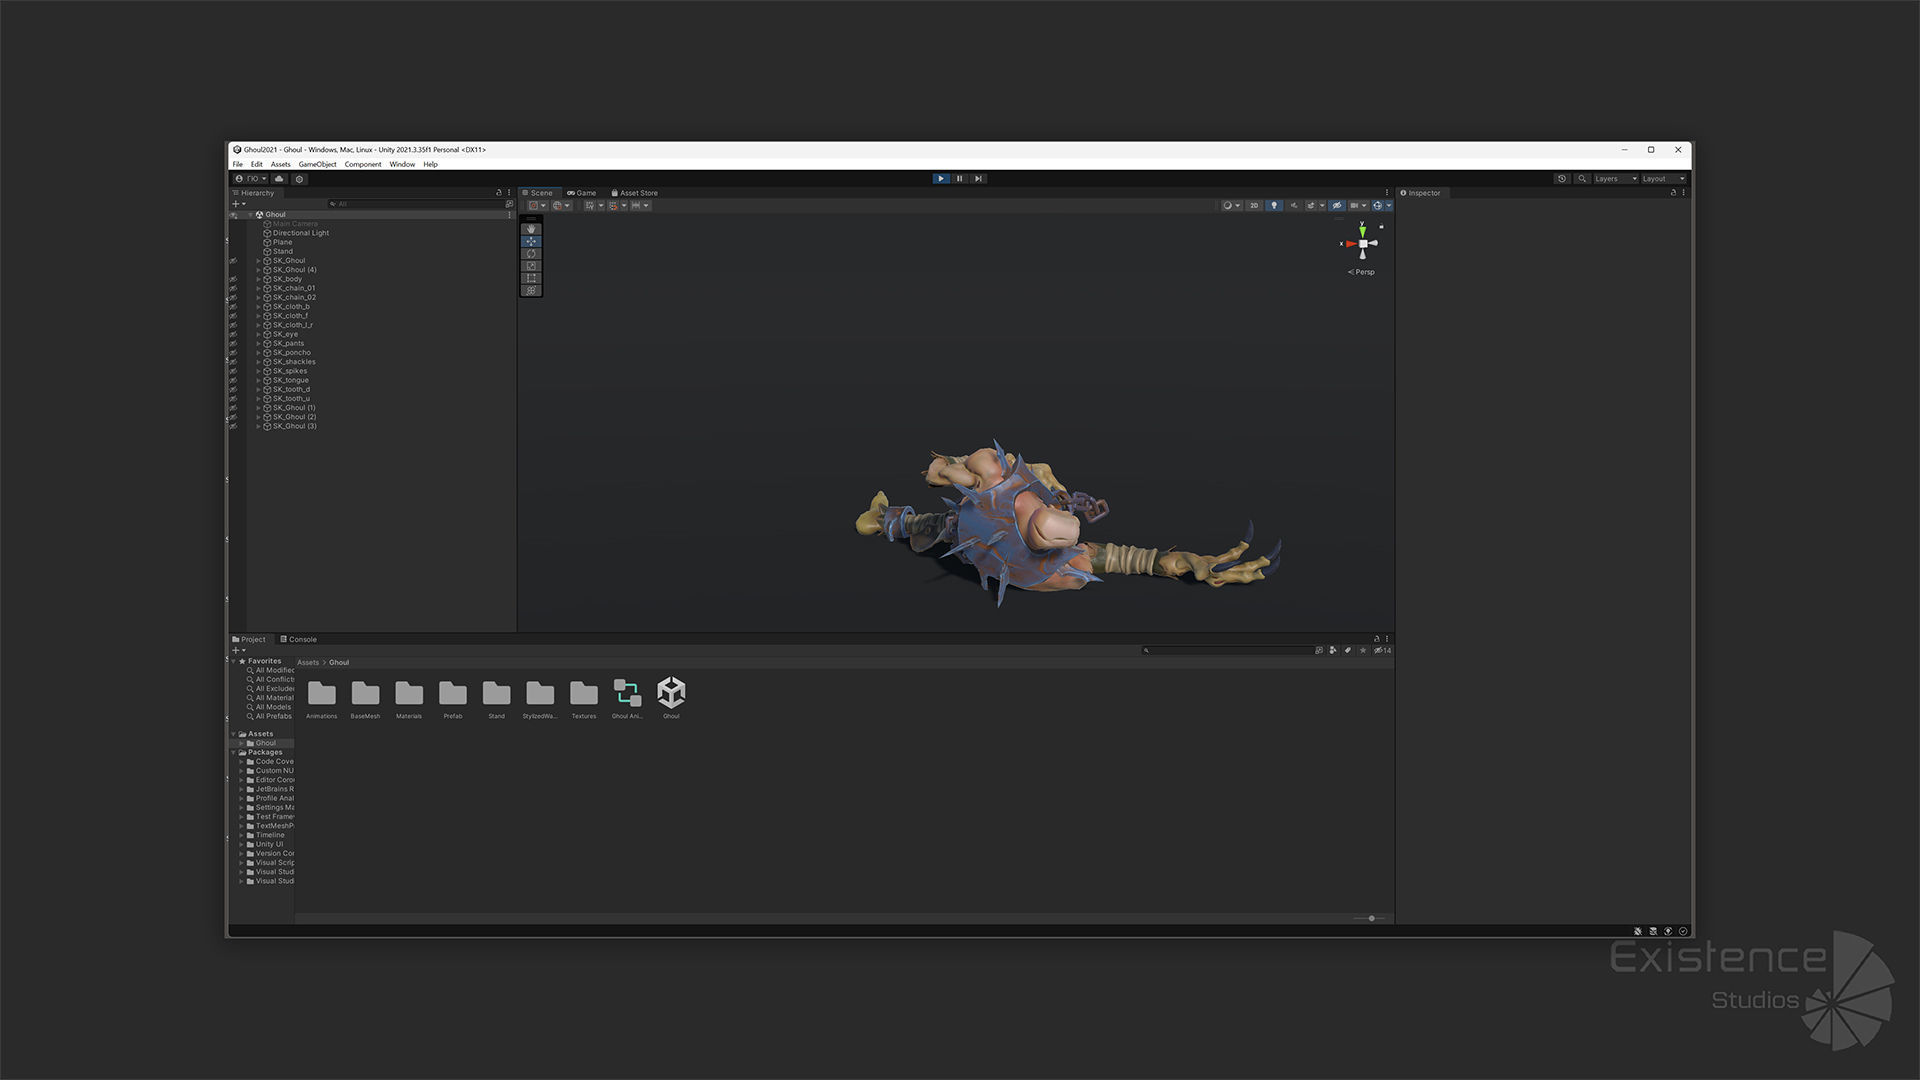Viewport: 1920px width, 1080px height.
Task: Select Directional Light in Hierarchy
Action: (301, 233)
